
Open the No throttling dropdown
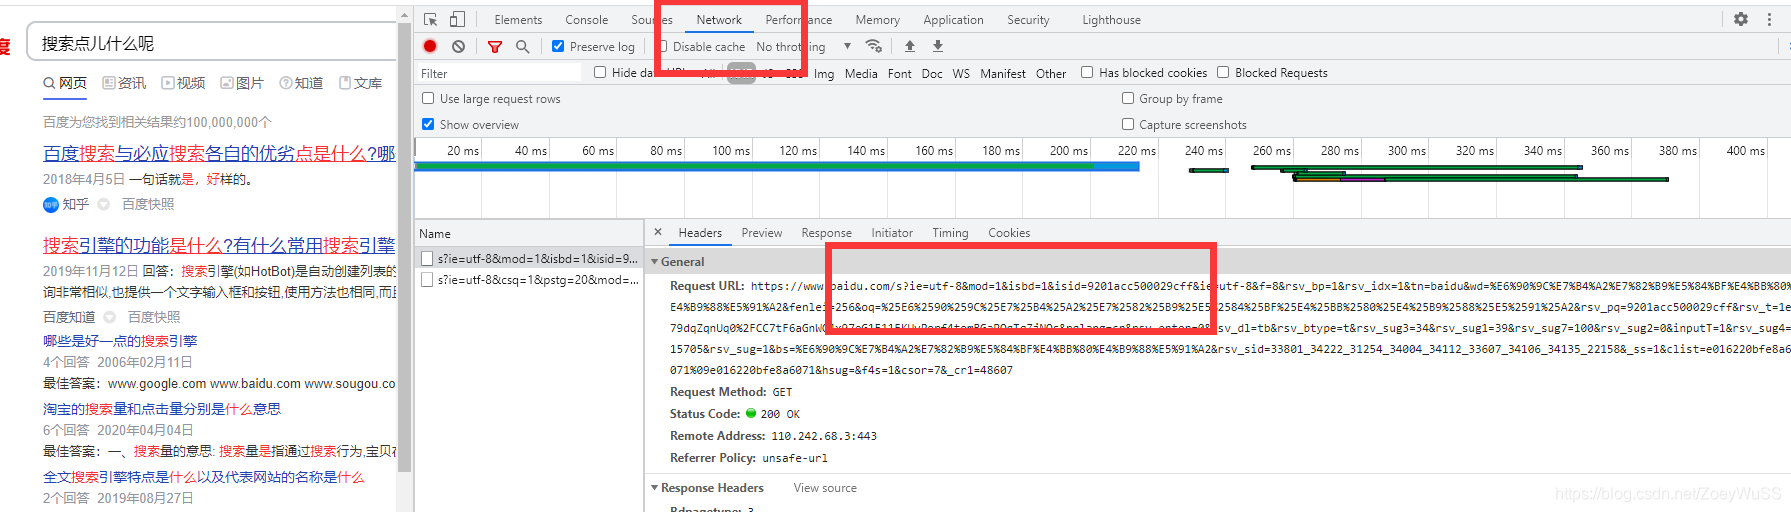pos(804,46)
